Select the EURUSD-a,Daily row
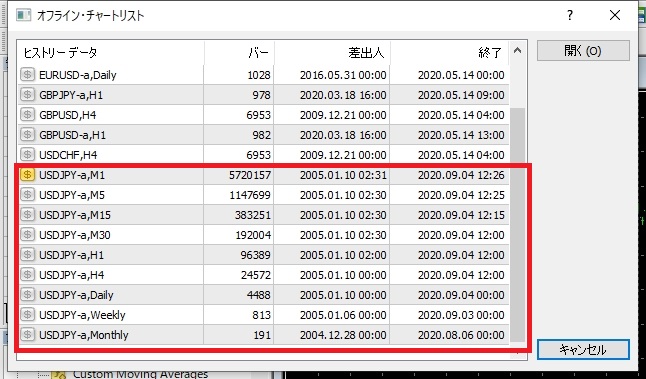This screenshot has width=646, height=379. (263, 75)
